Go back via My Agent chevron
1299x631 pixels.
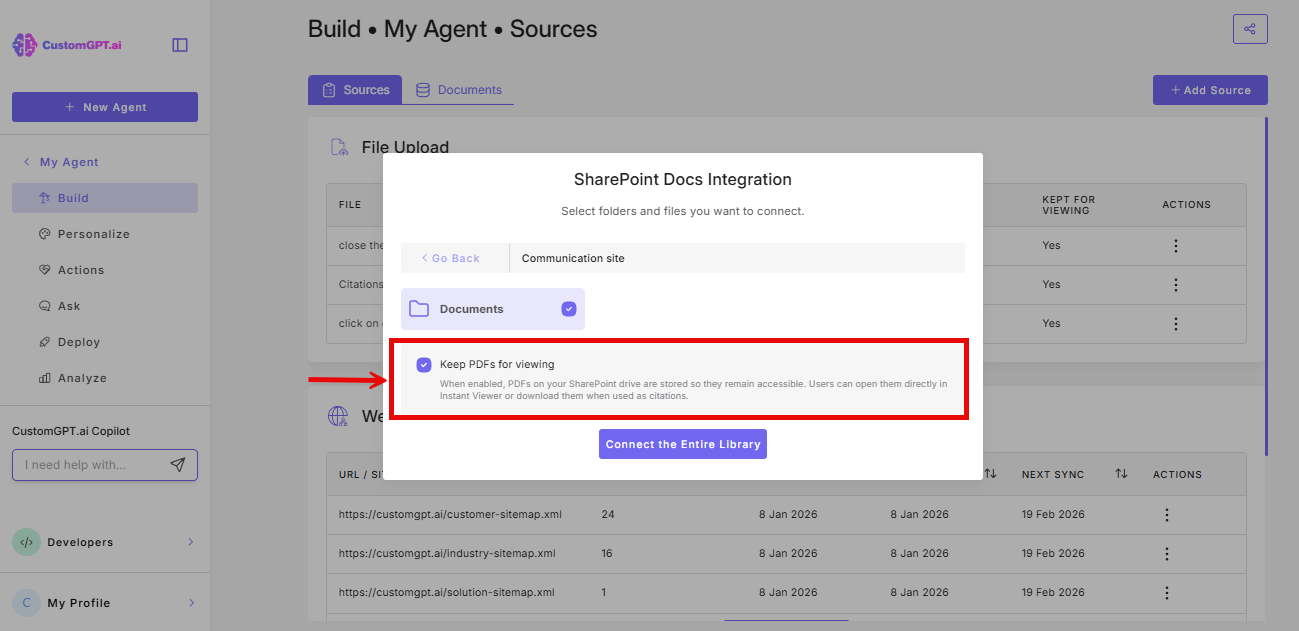26,162
